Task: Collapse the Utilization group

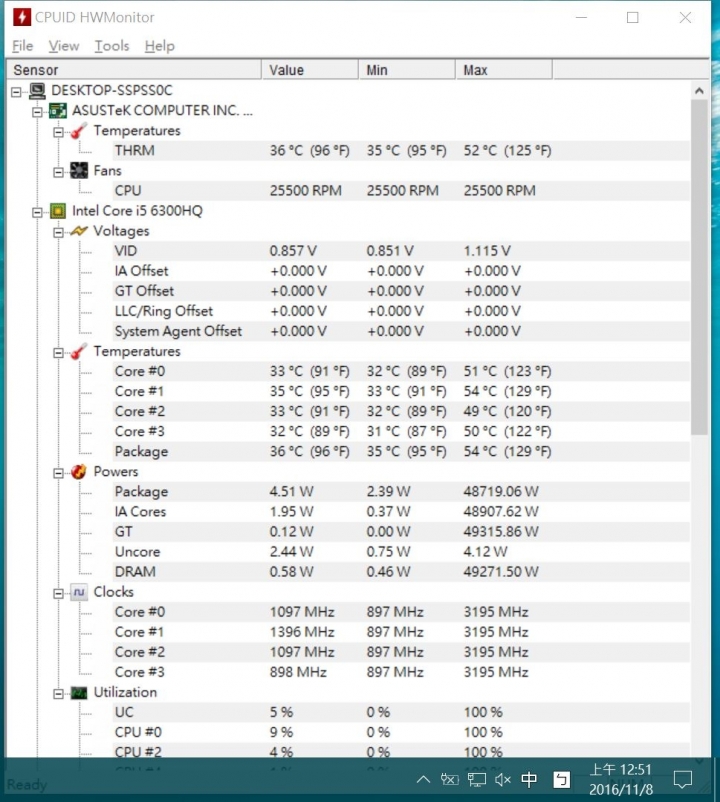Action: pos(58,694)
